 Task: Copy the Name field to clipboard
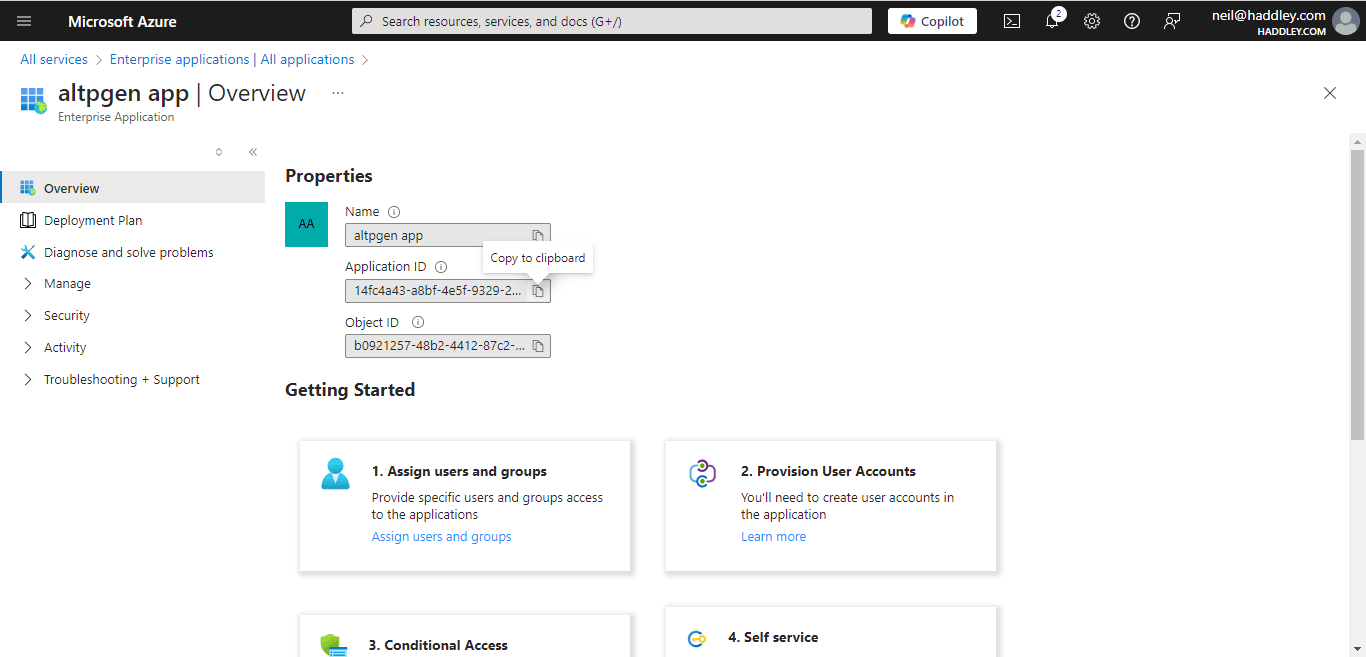click(538, 236)
